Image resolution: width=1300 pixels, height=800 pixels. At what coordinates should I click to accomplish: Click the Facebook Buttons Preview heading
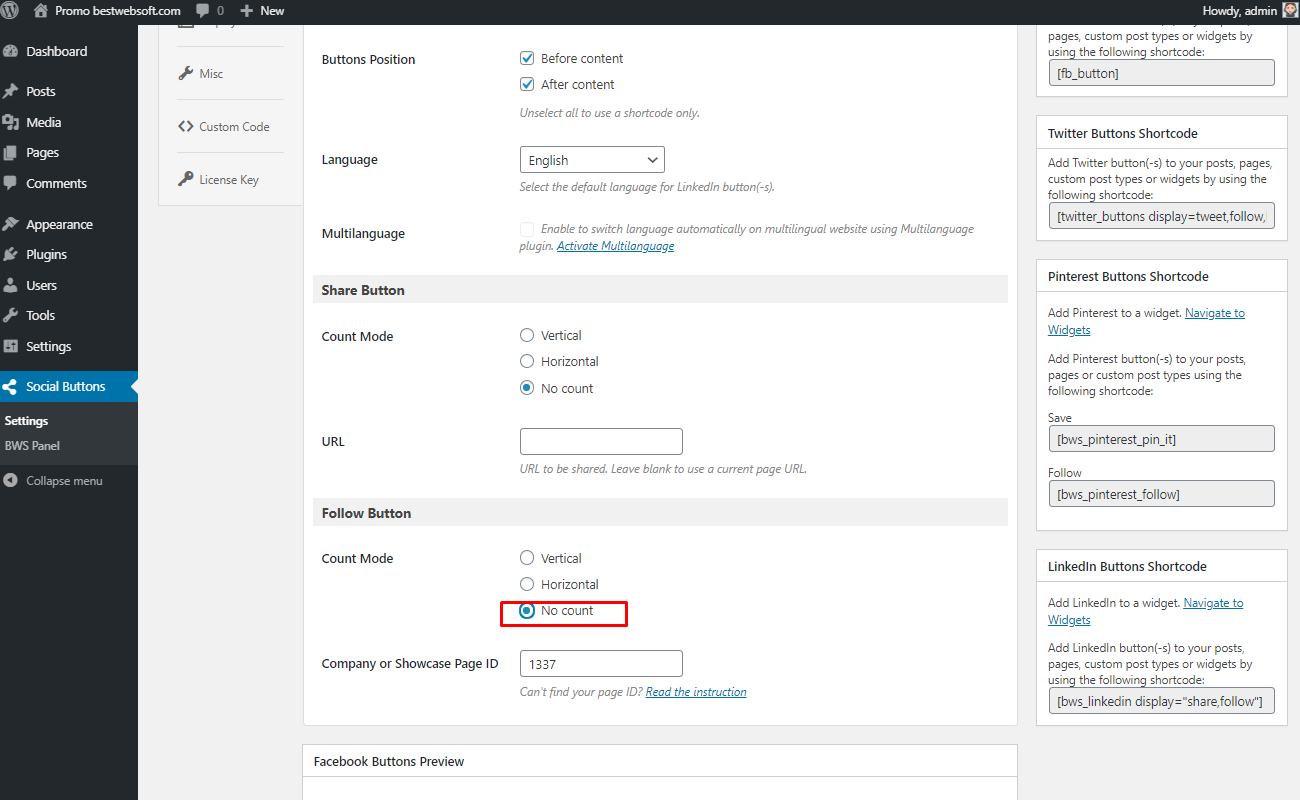389,761
